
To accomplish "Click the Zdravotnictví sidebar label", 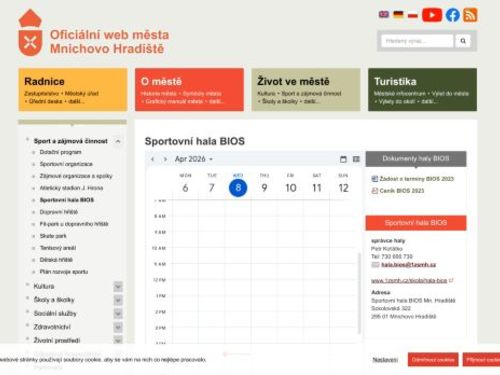I will pos(52,327).
